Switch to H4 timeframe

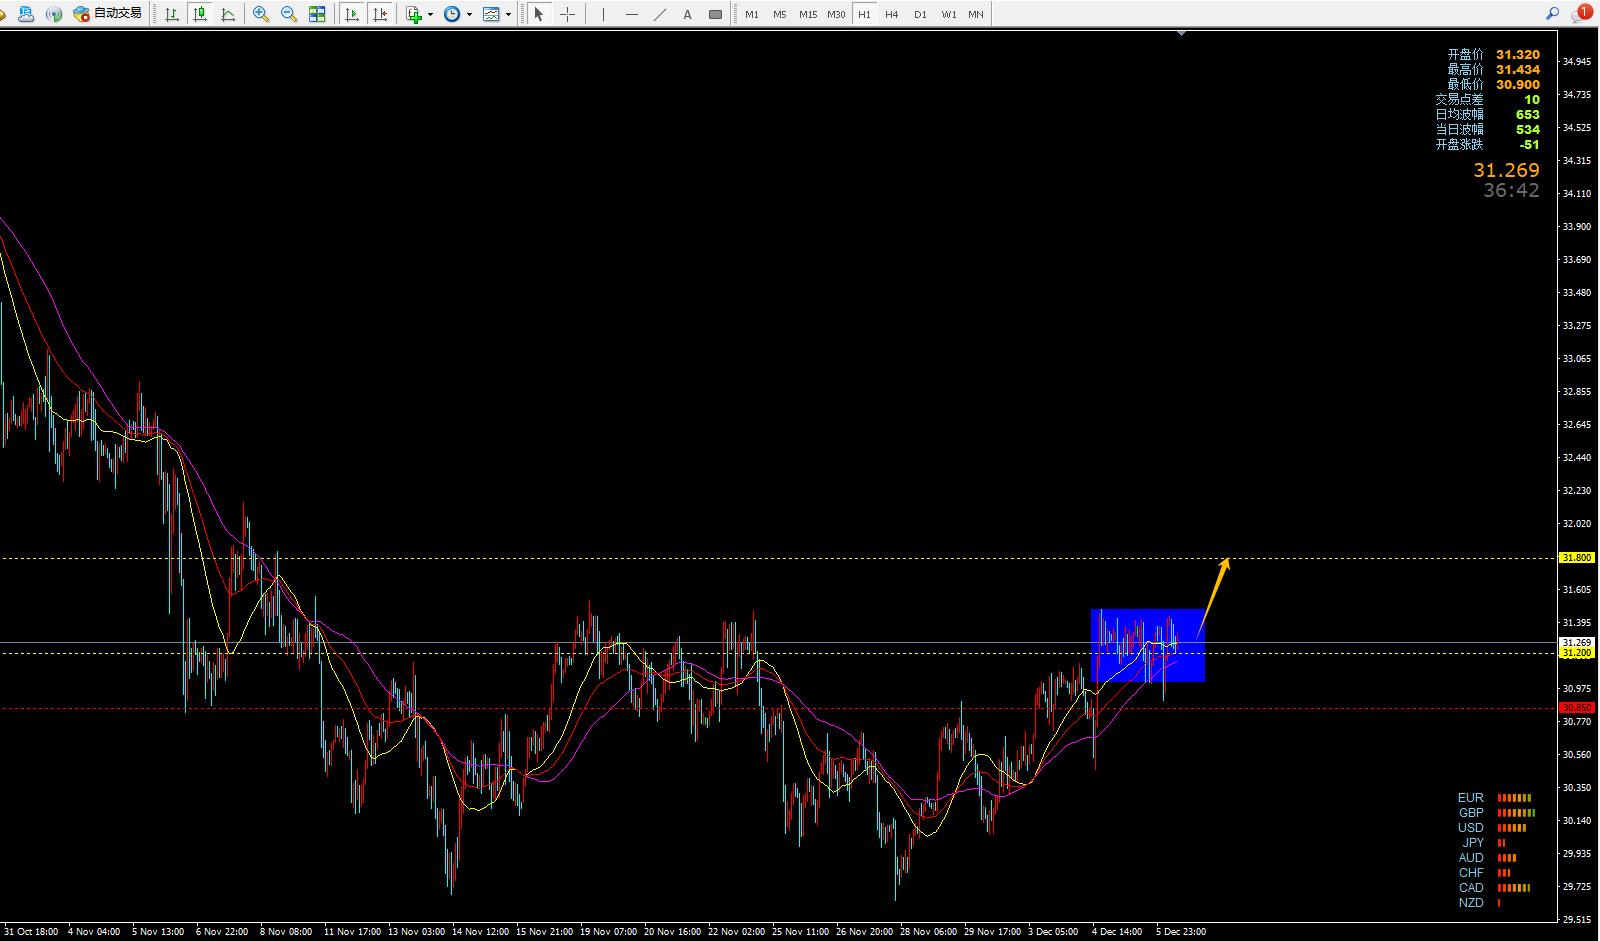pyautogui.click(x=892, y=14)
